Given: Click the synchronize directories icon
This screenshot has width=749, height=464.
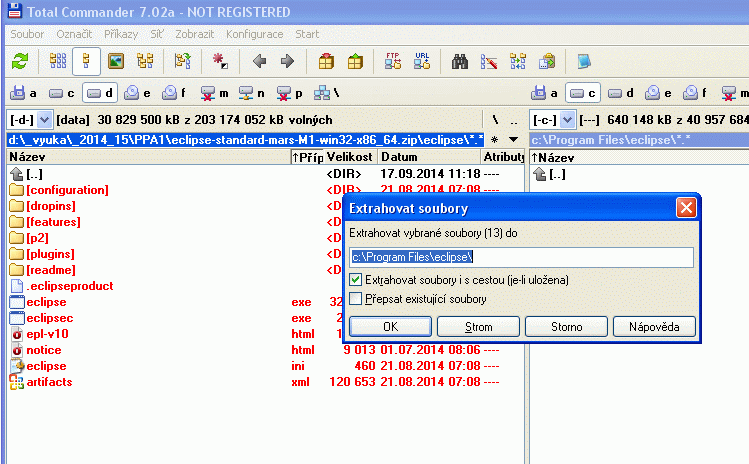Looking at the screenshot, I should click(518, 61).
